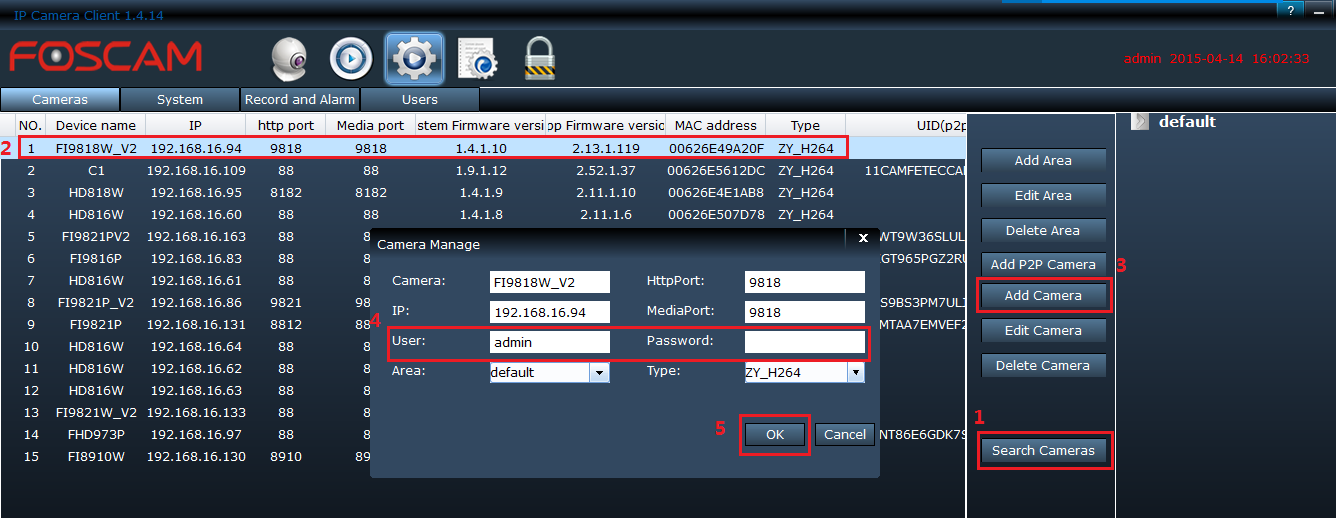This screenshot has width=1336, height=518.
Task: Click the help question mark icon
Action: (1291, 10)
